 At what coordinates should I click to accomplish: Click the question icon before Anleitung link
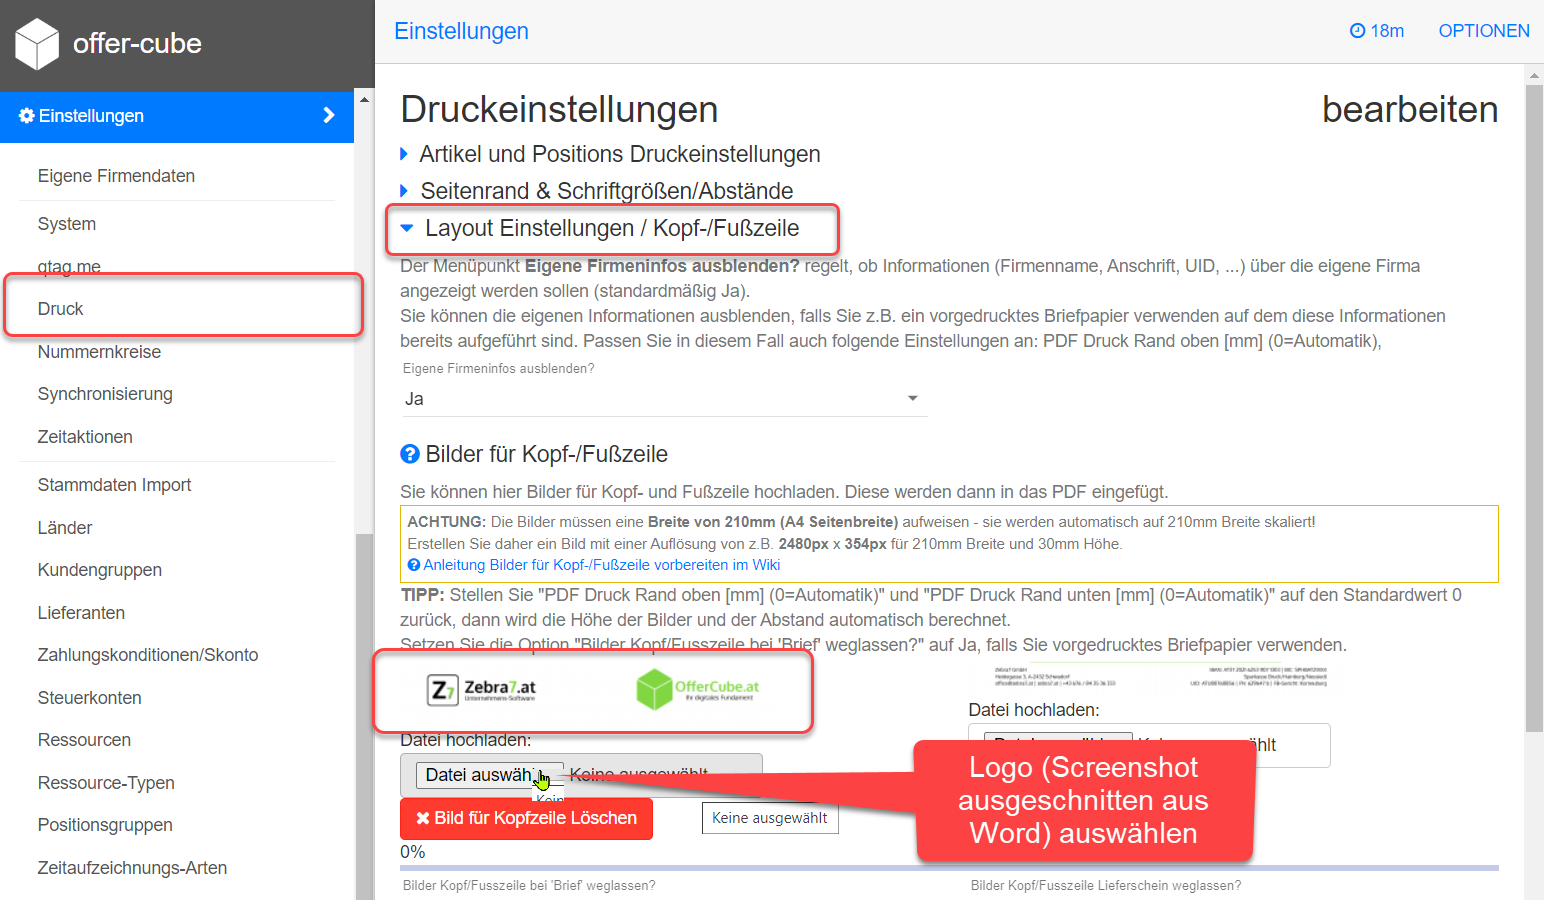pyautogui.click(x=414, y=565)
